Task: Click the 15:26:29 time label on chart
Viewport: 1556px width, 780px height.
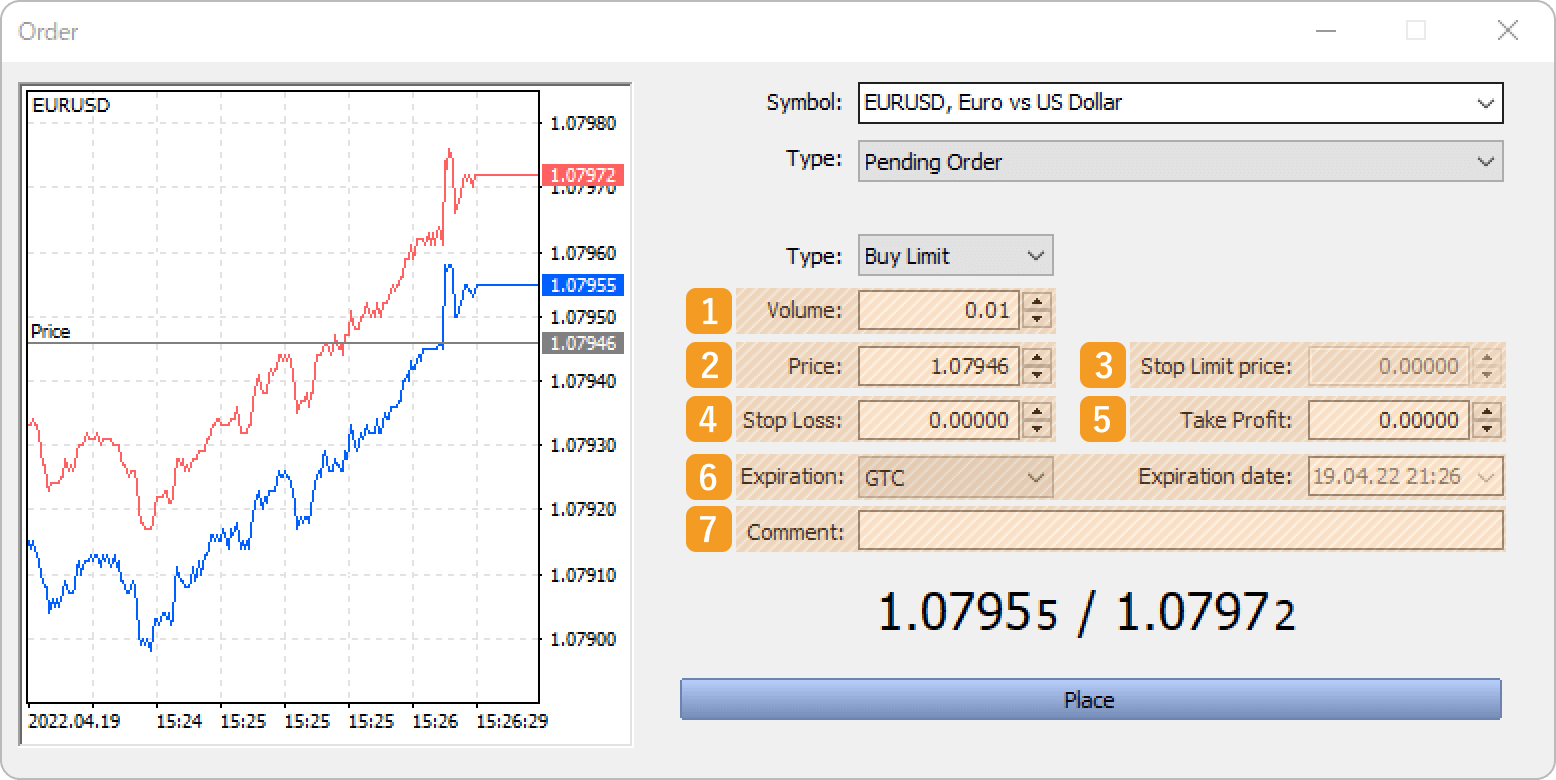Action: tap(512, 721)
